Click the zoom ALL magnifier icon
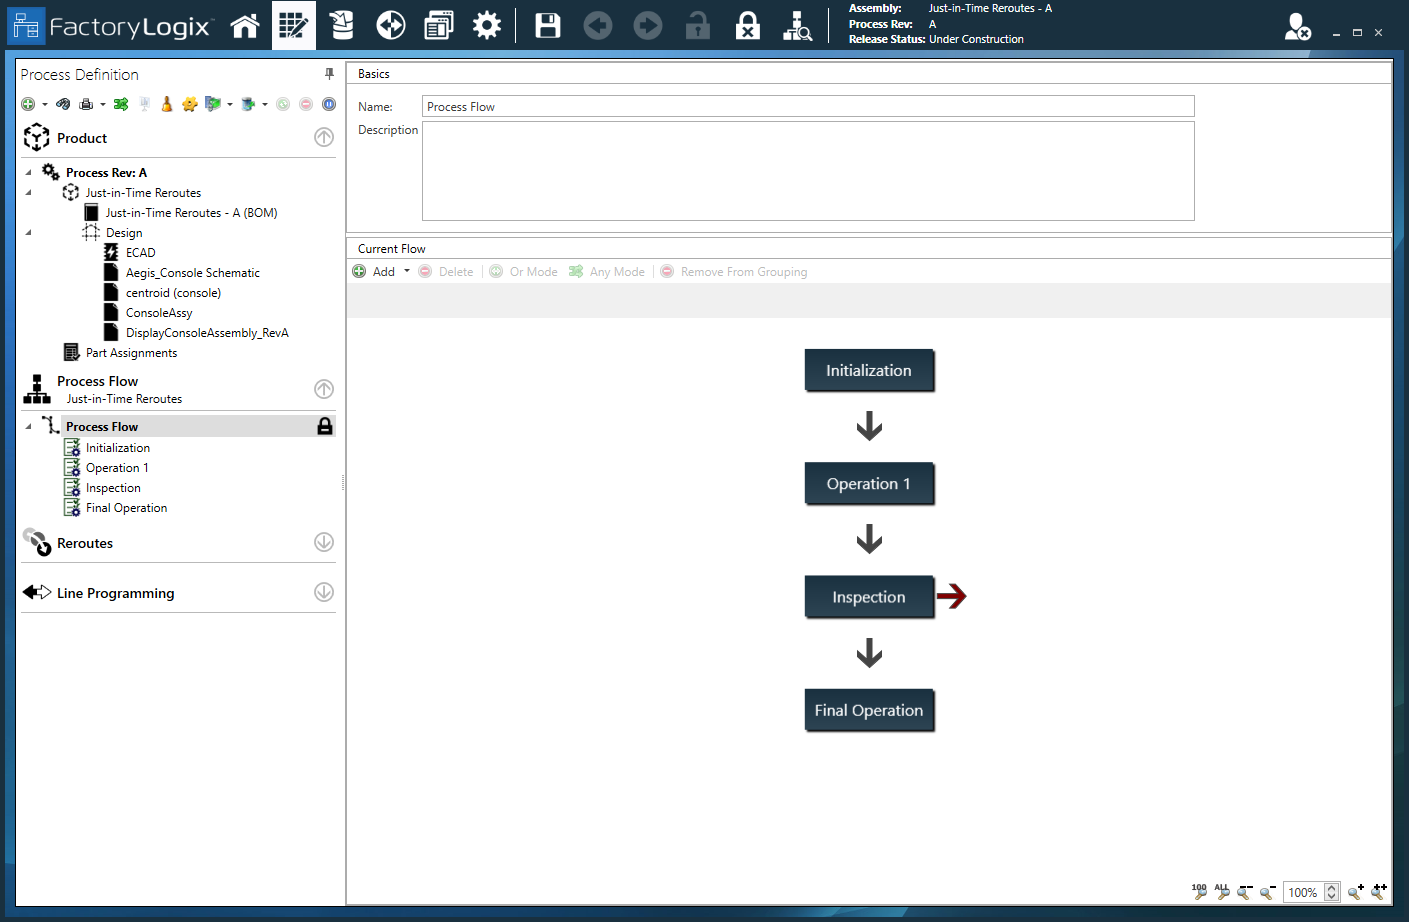 pos(1222,891)
